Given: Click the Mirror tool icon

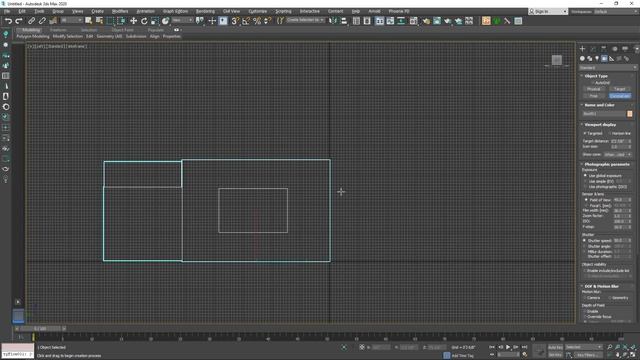Looking at the screenshot, I should 333,21.
